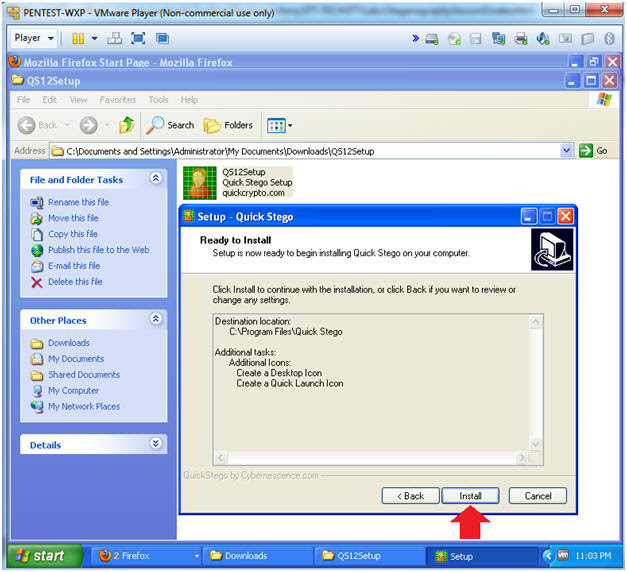
Task: Open the File menu in QS12Setup window
Action: point(24,100)
